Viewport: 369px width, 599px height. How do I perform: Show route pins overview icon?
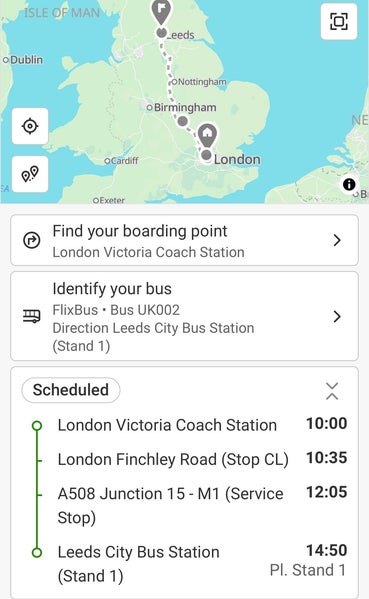tap(30, 174)
